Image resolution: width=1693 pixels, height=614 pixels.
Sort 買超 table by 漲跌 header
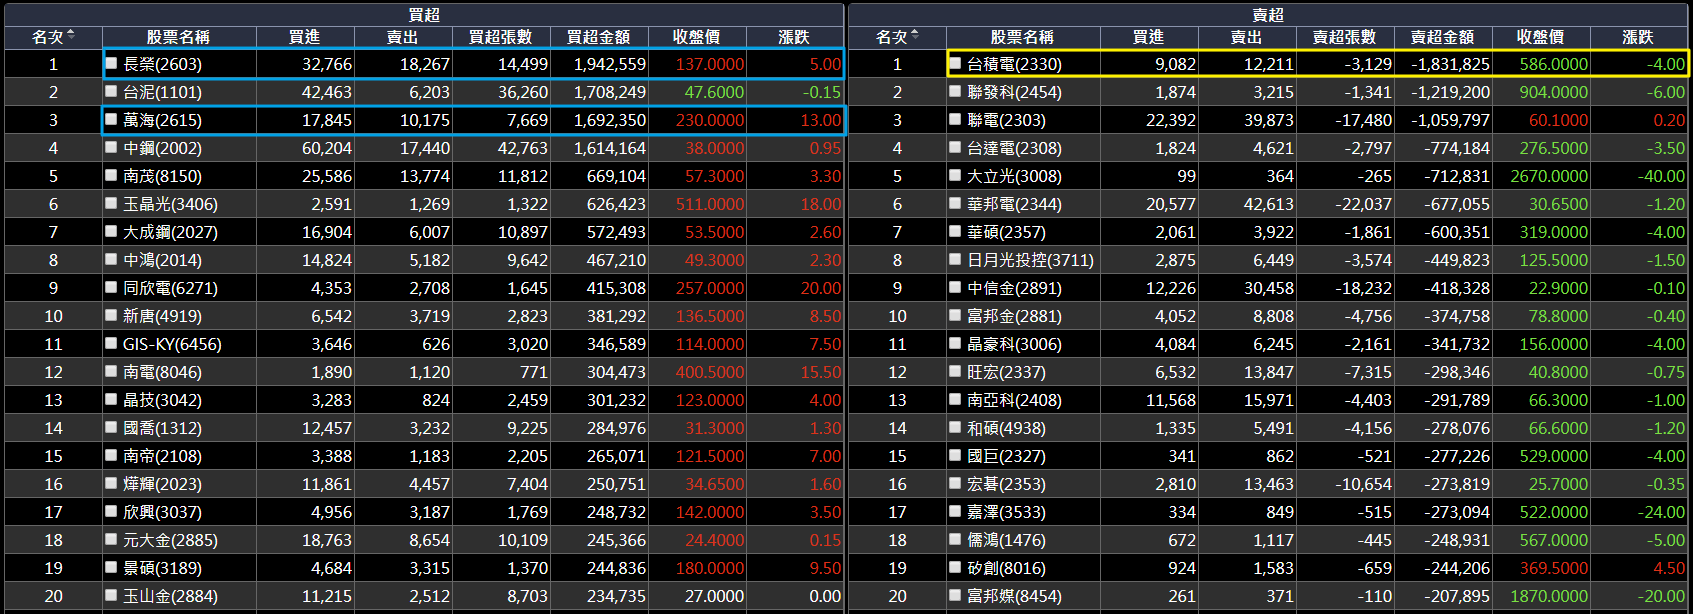coord(794,37)
